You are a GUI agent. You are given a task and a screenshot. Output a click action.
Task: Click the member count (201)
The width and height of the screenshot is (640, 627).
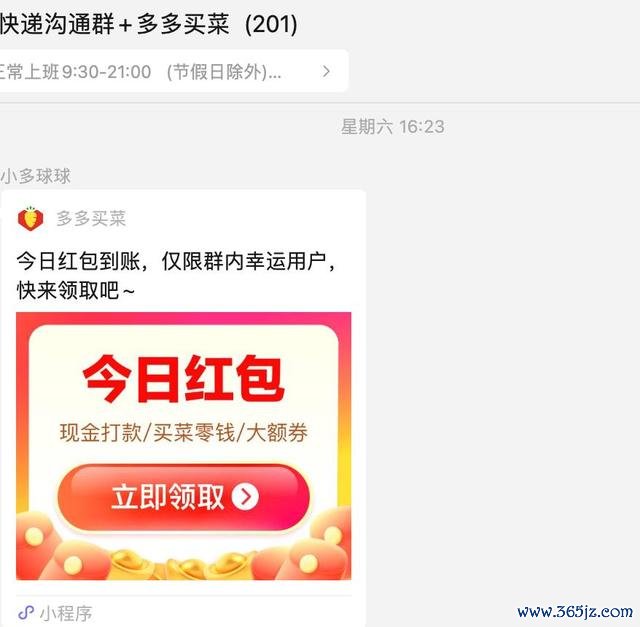tap(271, 24)
